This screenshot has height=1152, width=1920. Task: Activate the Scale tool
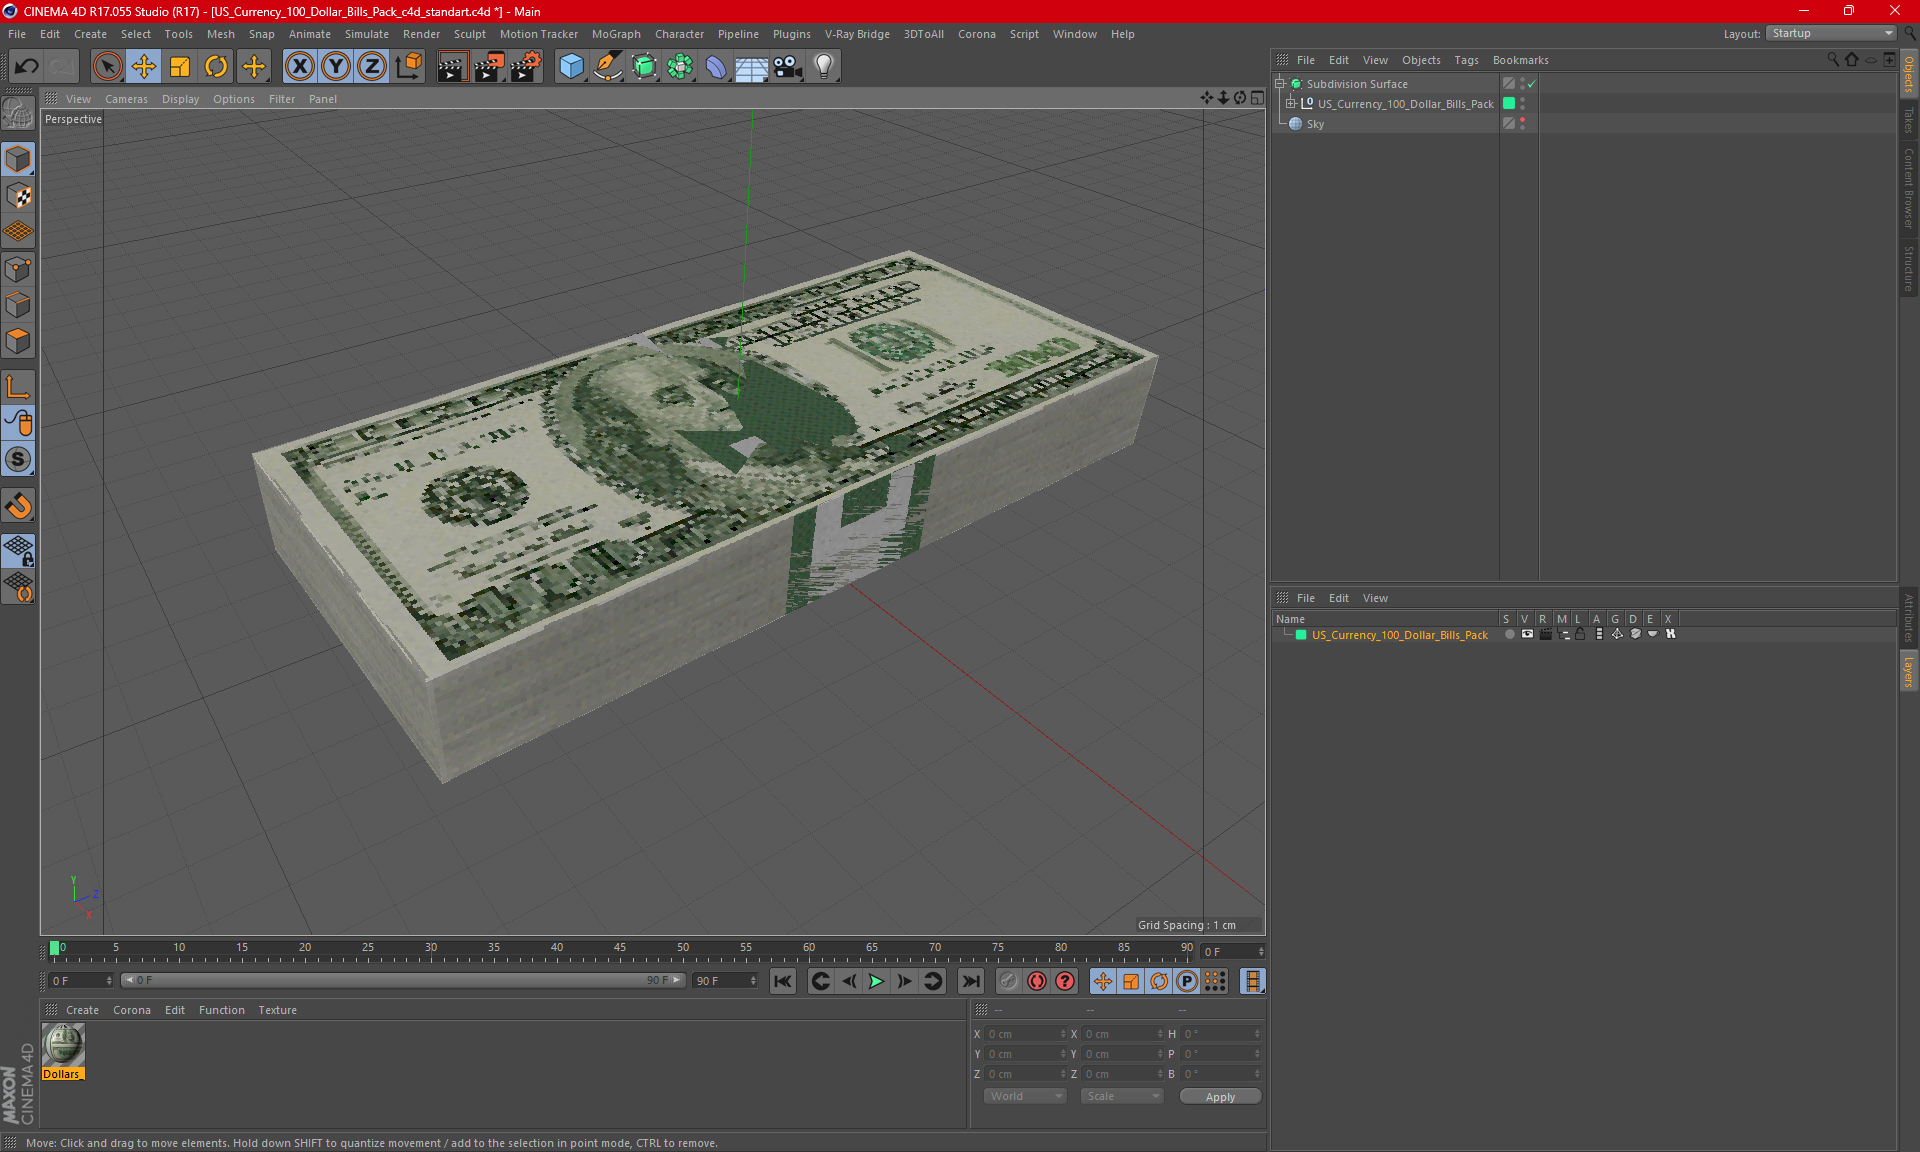(x=180, y=67)
